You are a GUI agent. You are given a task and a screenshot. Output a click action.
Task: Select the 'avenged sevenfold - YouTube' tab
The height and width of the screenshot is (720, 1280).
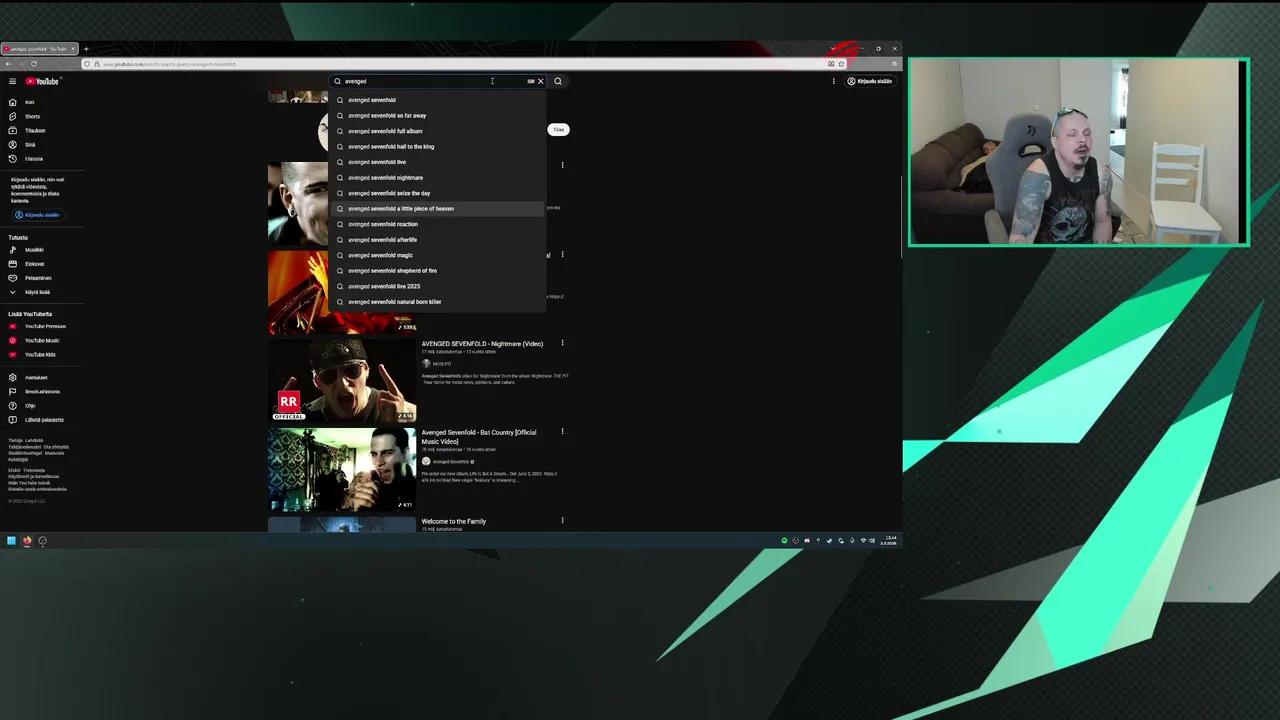(38, 49)
